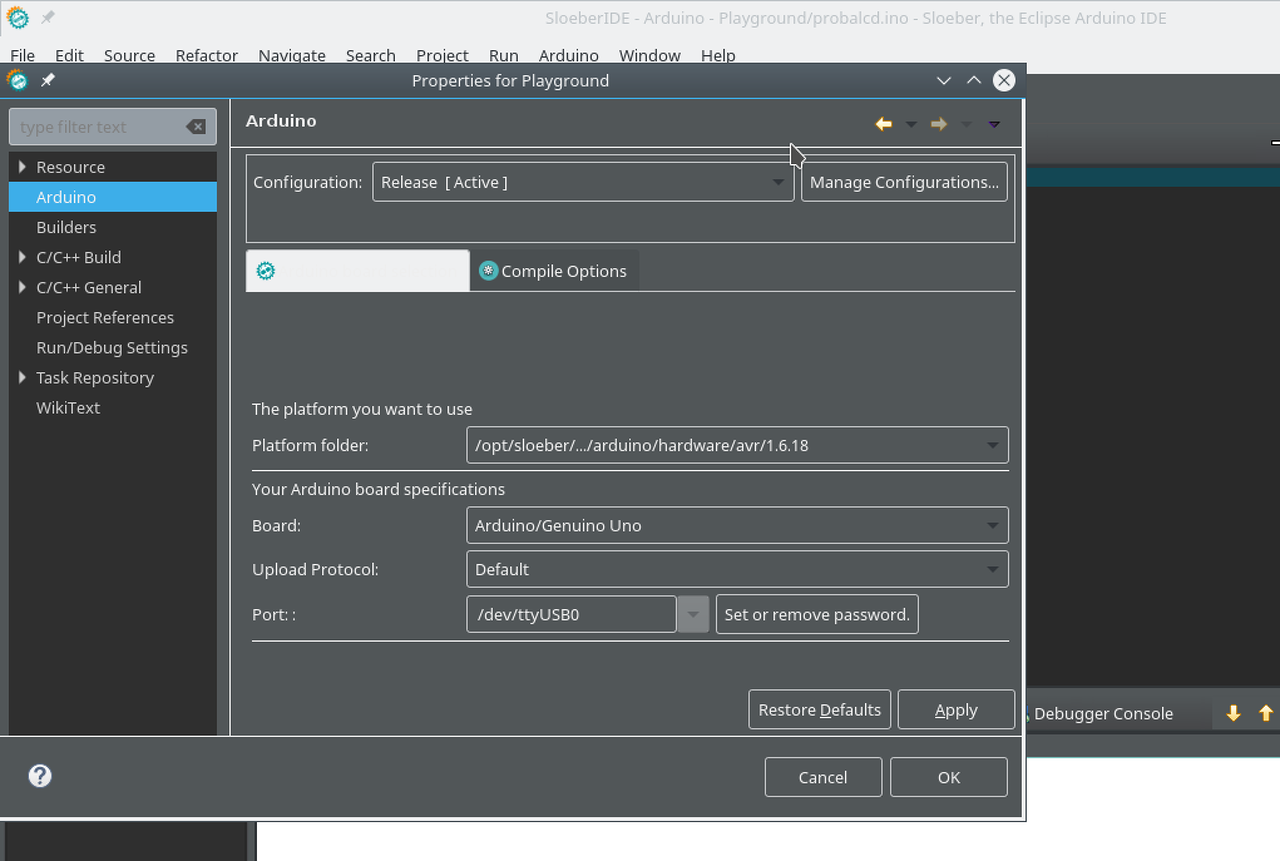This screenshot has width=1280, height=861.
Task: Click the Sloeber icon in the main window title bar
Action: 17,18
